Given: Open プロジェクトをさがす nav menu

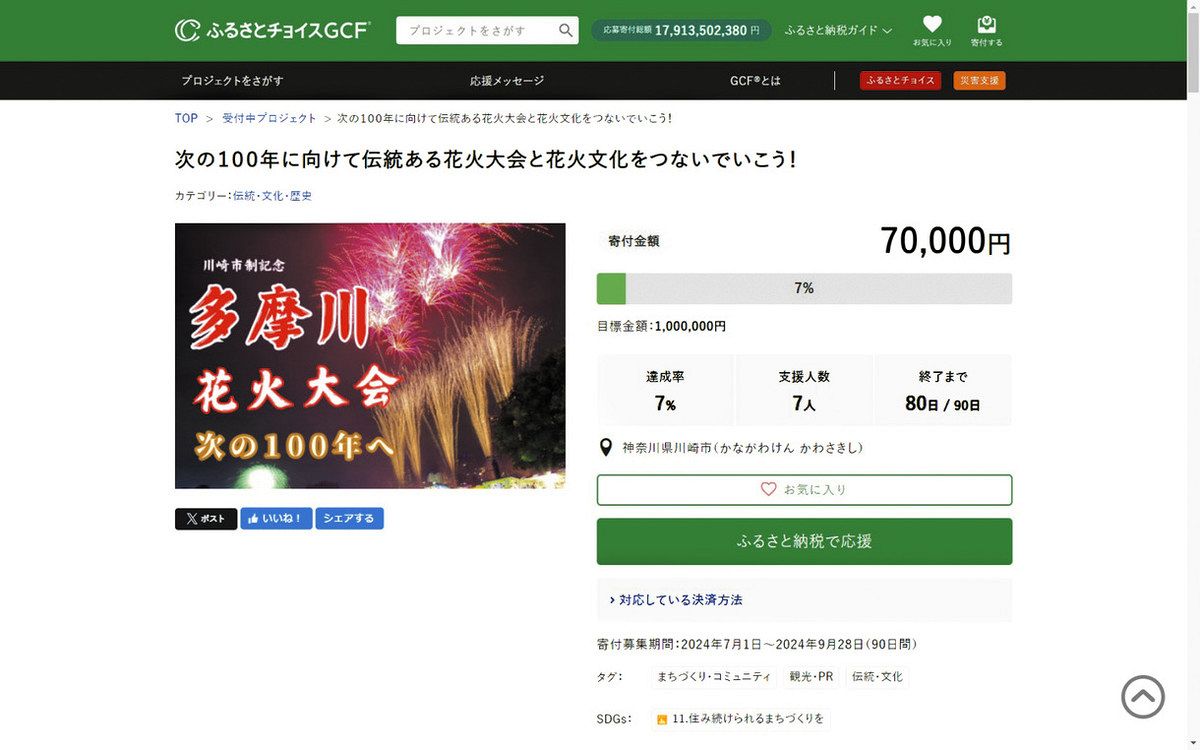Looking at the screenshot, I should [x=232, y=81].
